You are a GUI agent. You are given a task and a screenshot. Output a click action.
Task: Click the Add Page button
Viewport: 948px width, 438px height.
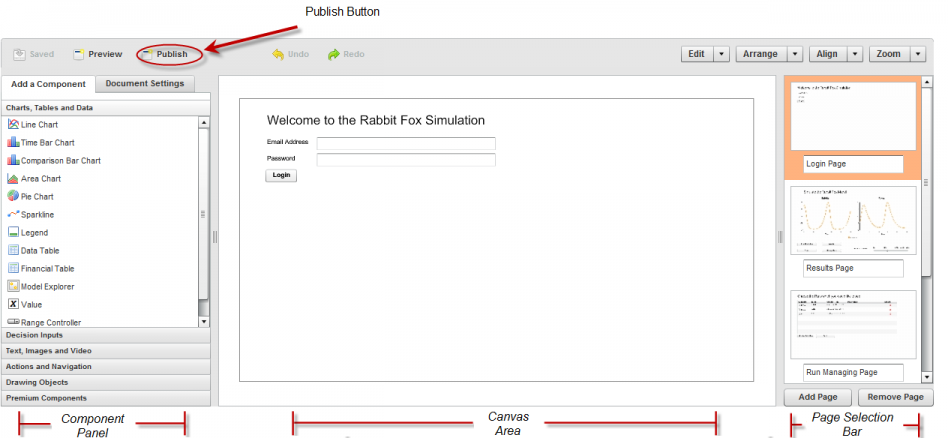(x=818, y=397)
